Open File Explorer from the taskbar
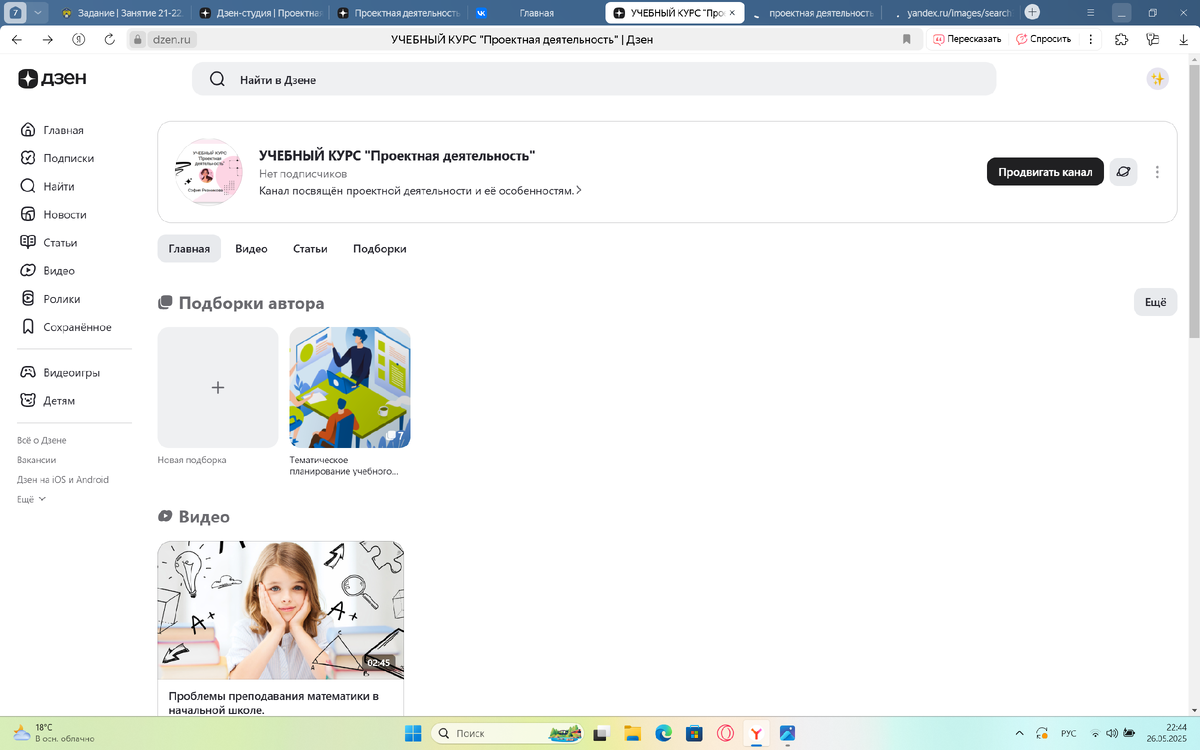 pos(631,733)
